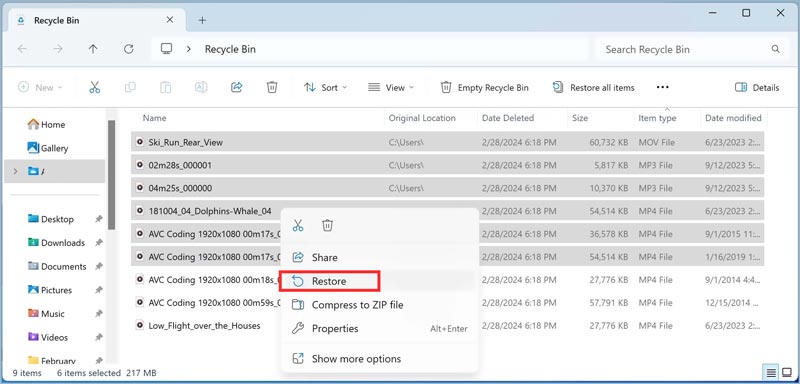The width and height of the screenshot is (800, 384).
Task: Unpin Desktop using its pin icon
Action: 98,219
